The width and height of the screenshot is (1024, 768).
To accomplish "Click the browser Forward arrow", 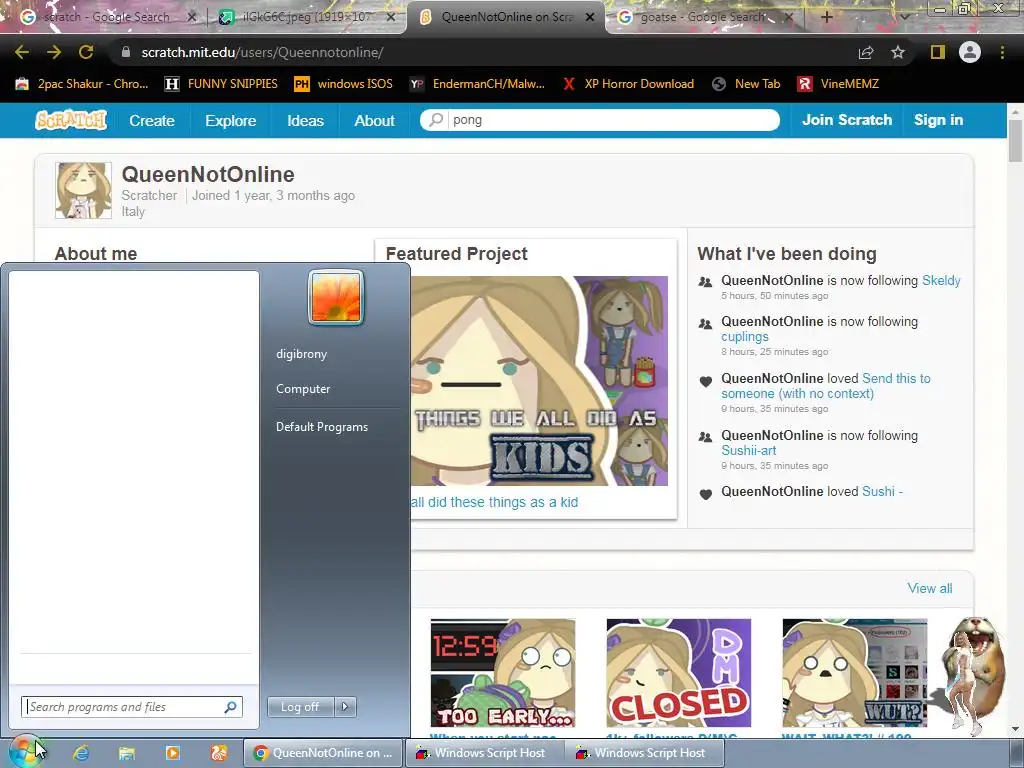I will tap(54, 52).
